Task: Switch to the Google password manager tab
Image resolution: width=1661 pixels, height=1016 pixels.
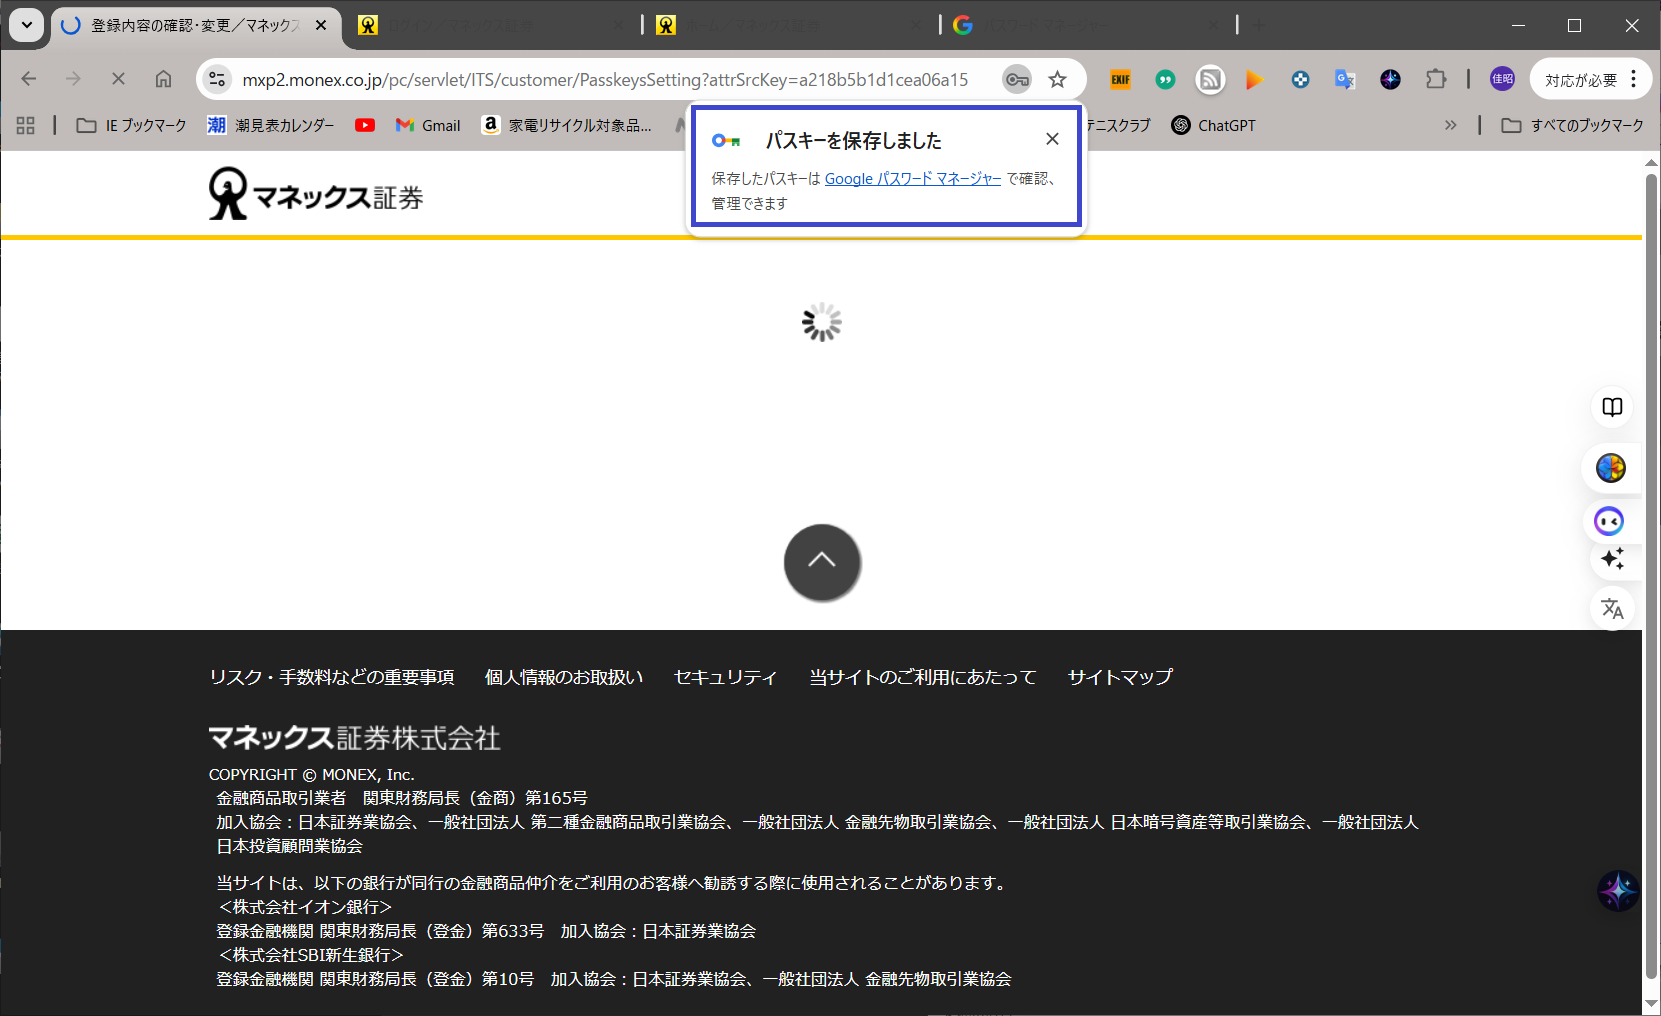Action: pyautogui.click(x=1085, y=25)
